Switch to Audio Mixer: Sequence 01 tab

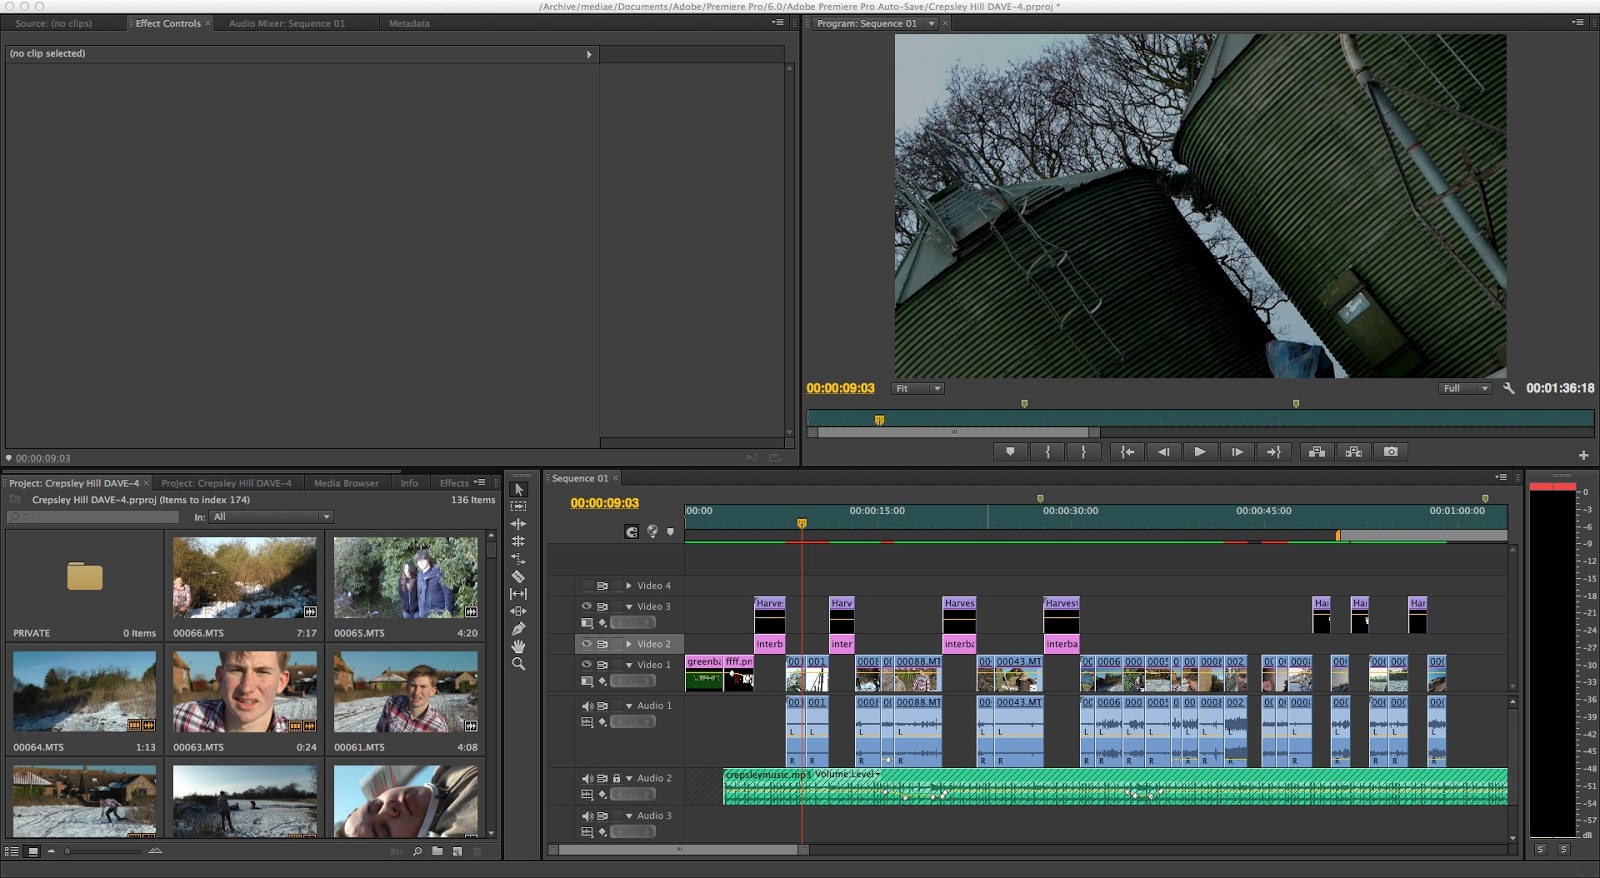287,23
